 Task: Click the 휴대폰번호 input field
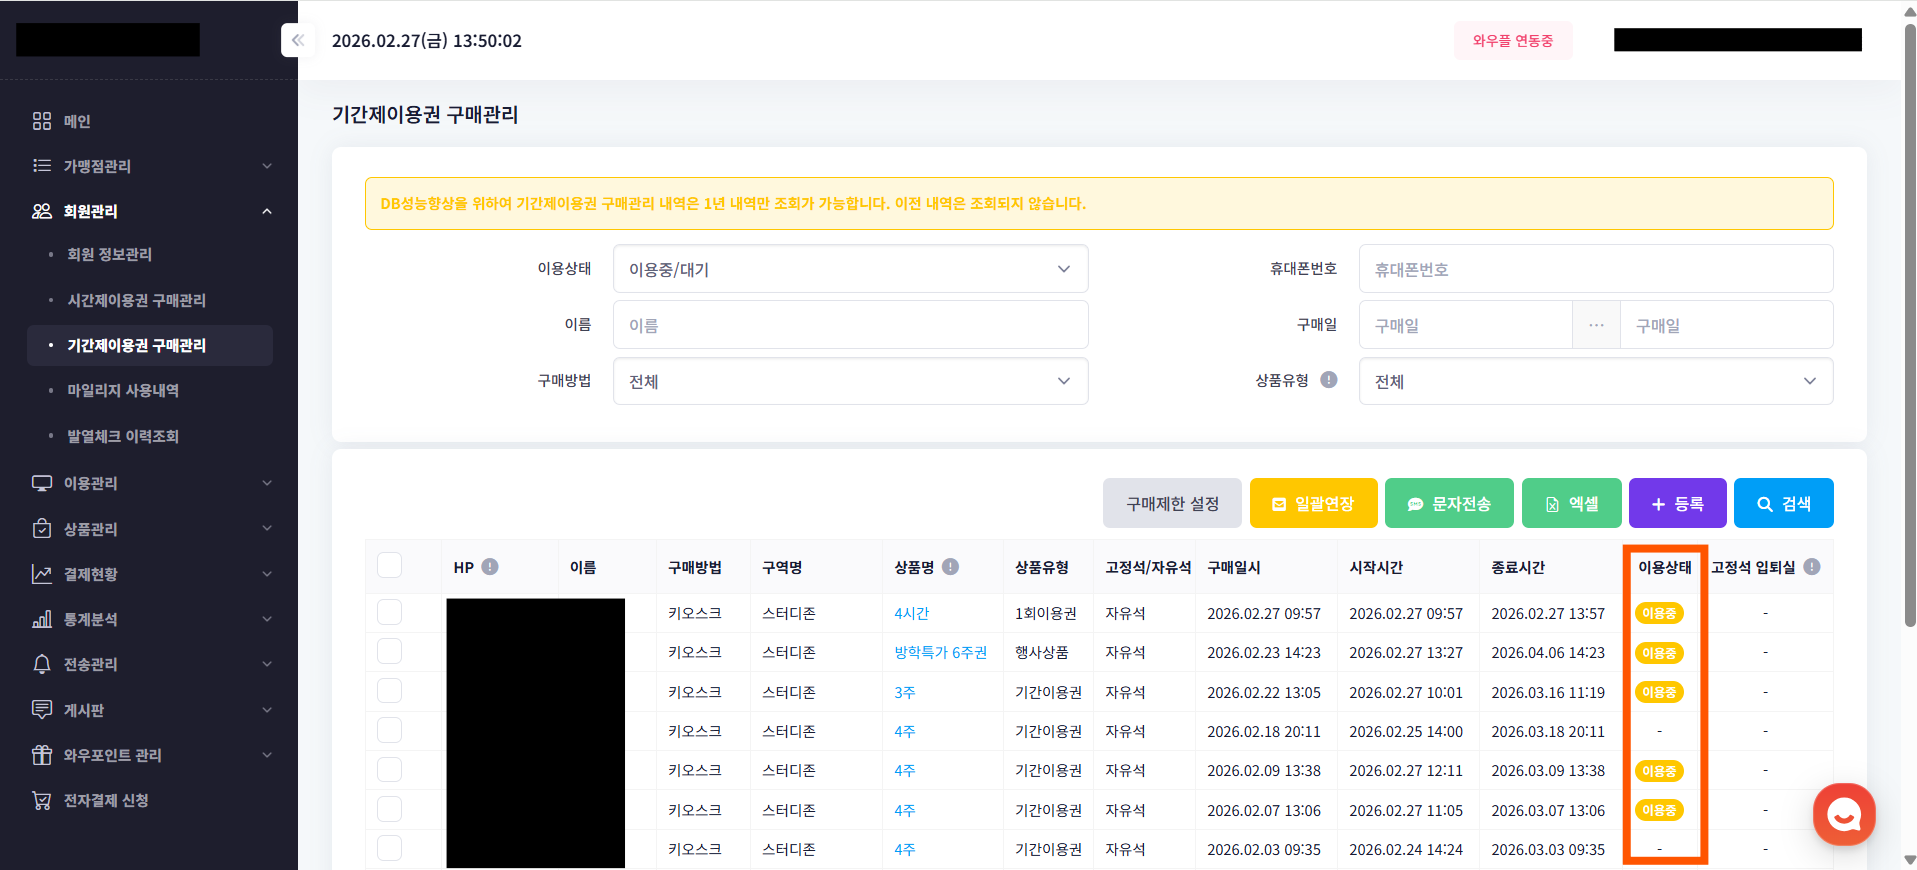1595,269
